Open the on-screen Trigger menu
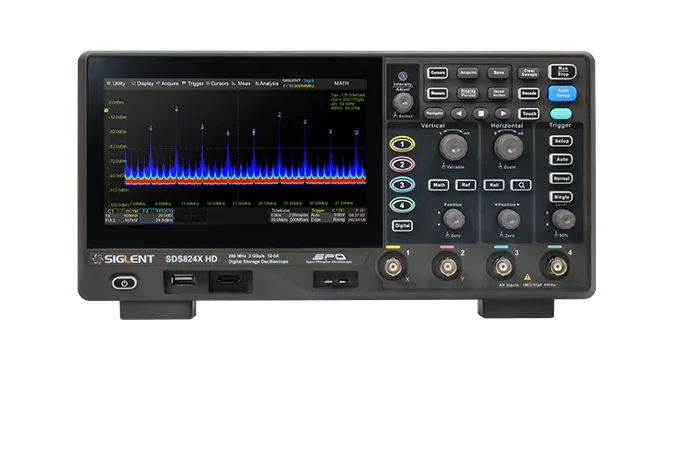The height and width of the screenshot is (450, 675). pos(193,84)
